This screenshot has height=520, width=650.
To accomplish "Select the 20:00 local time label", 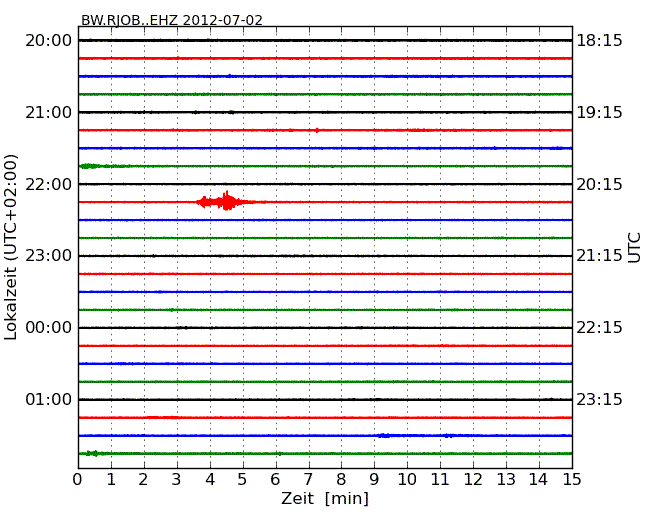I will pos(49,41).
